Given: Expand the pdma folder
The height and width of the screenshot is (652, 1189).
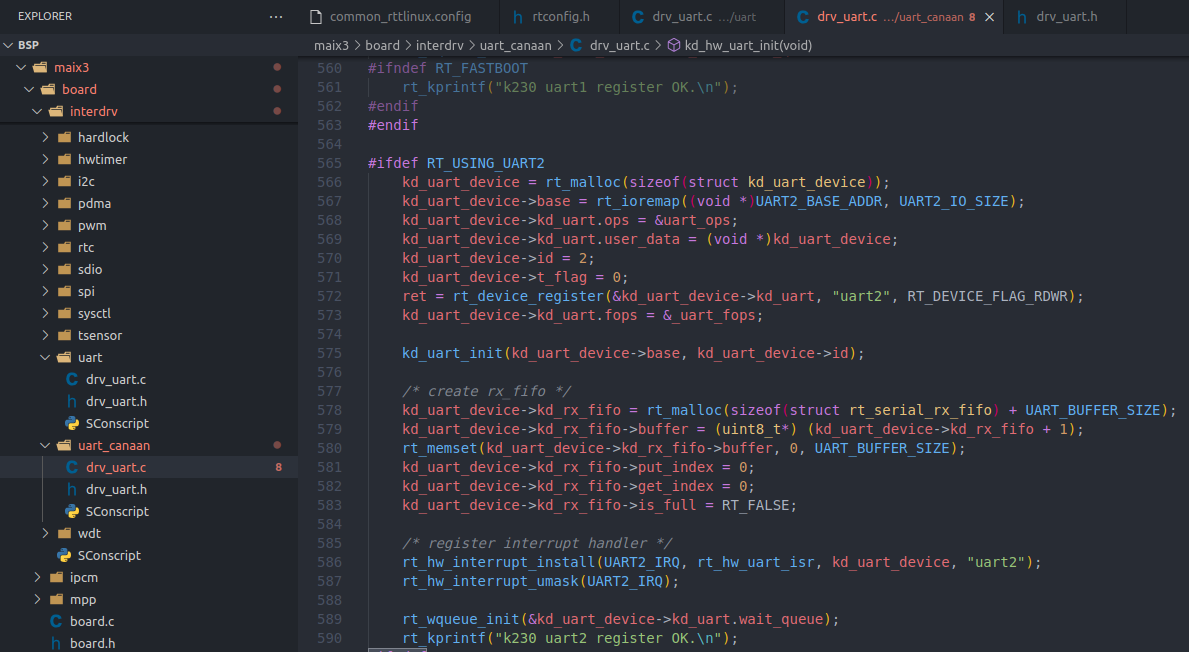Looking at the screenshot, I should point(45,203).
